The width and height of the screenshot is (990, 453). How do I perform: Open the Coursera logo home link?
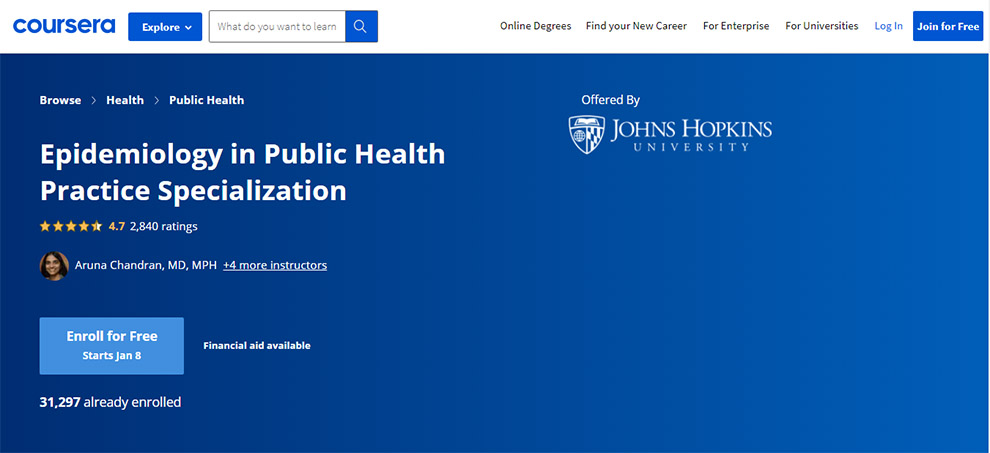64,26
